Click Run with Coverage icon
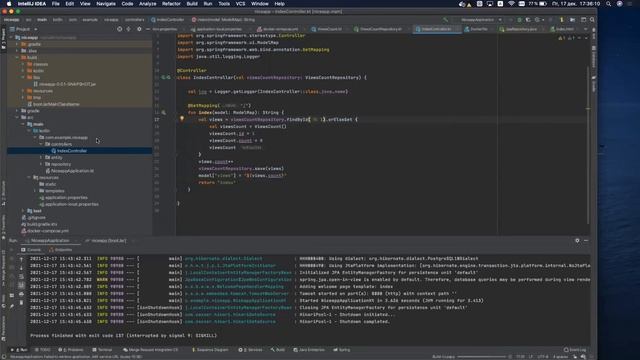The width and height of the screenshot is (640, 360). pos(528,20)
